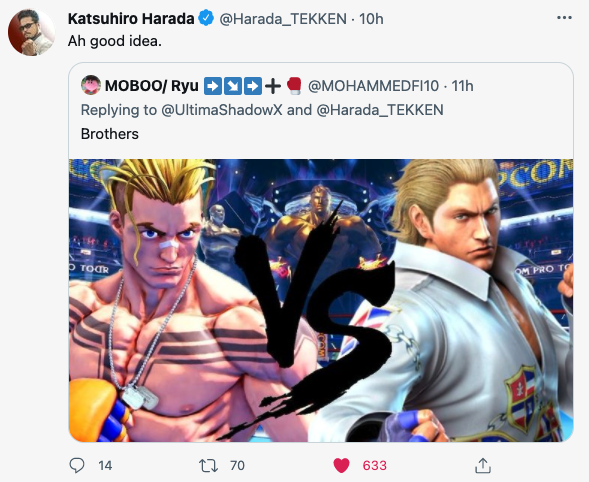Open the Luke vs Steve image
This screenshot has width=589, height=482.
pos(321,300)
